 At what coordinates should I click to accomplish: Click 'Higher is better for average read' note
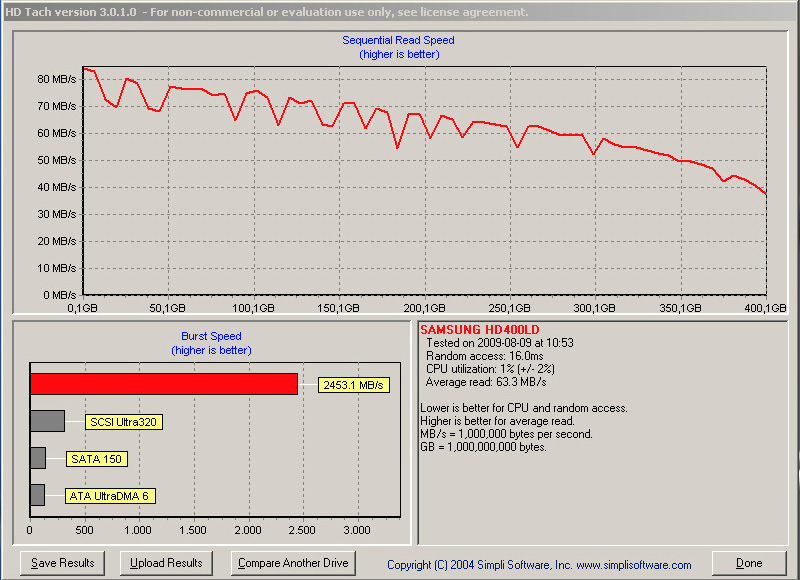pyautogui.click(x=497, y=421)
